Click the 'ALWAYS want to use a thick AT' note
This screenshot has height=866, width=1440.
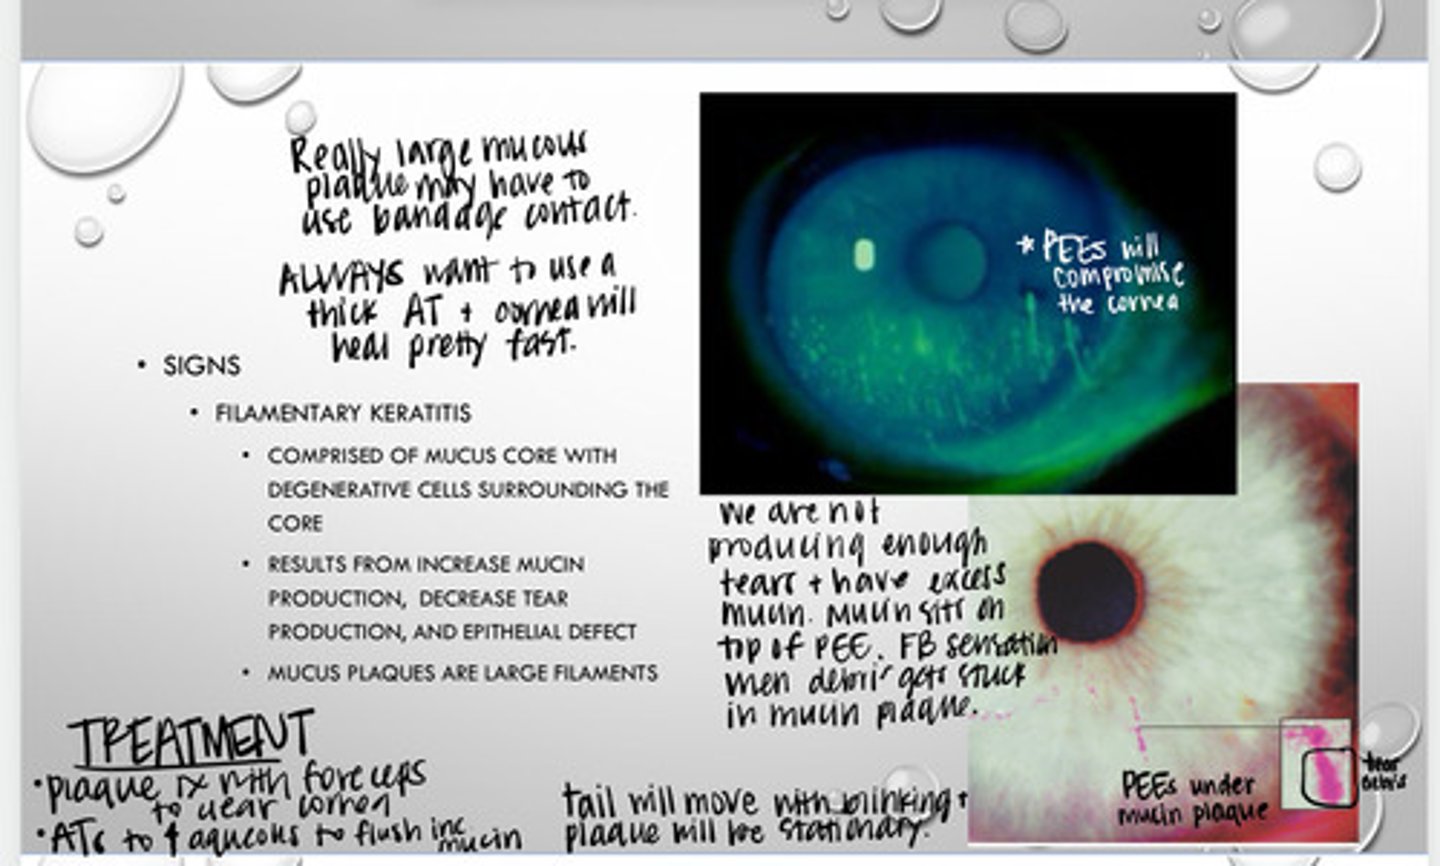click(458, 309)
